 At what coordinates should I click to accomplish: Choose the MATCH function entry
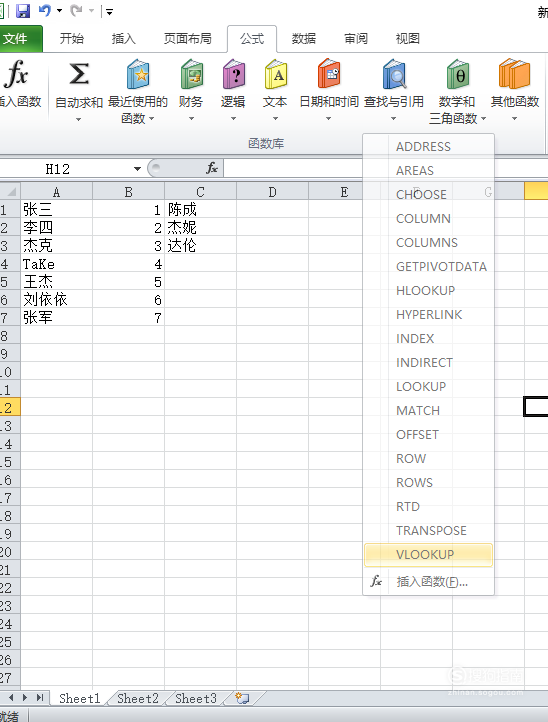click(x=428, y=411)
